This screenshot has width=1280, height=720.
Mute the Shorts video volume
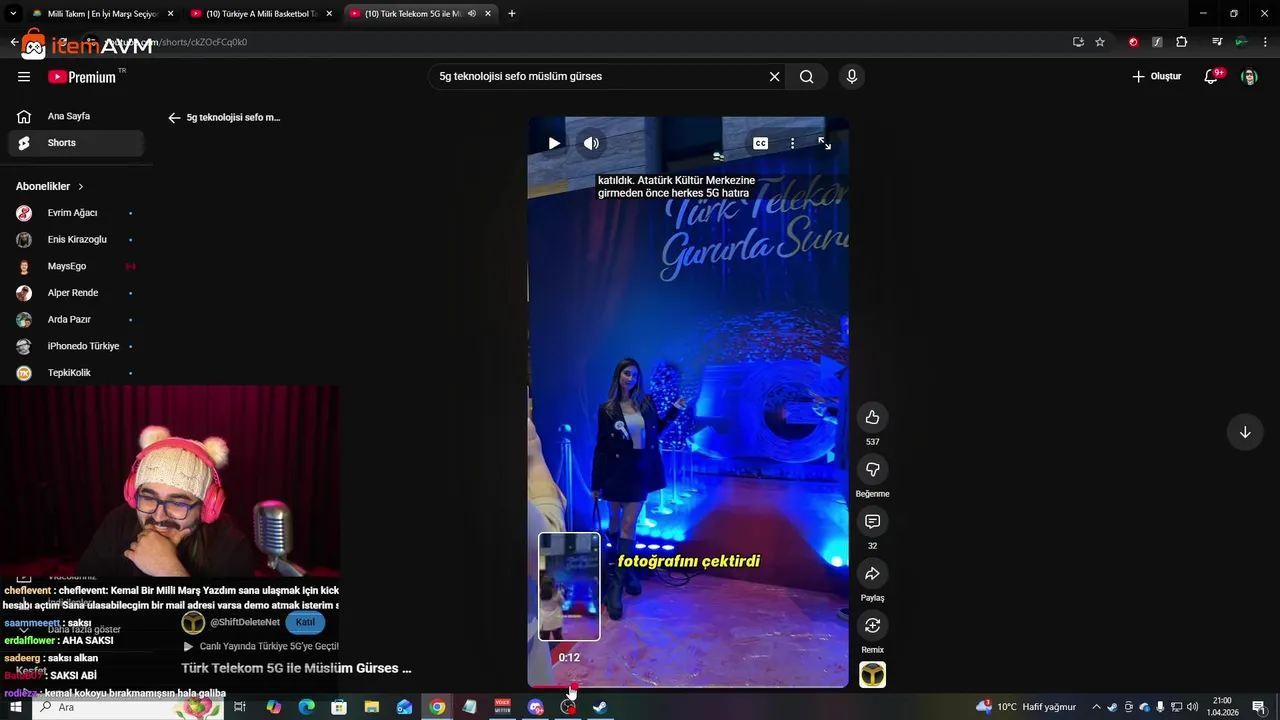pos(591,143)
